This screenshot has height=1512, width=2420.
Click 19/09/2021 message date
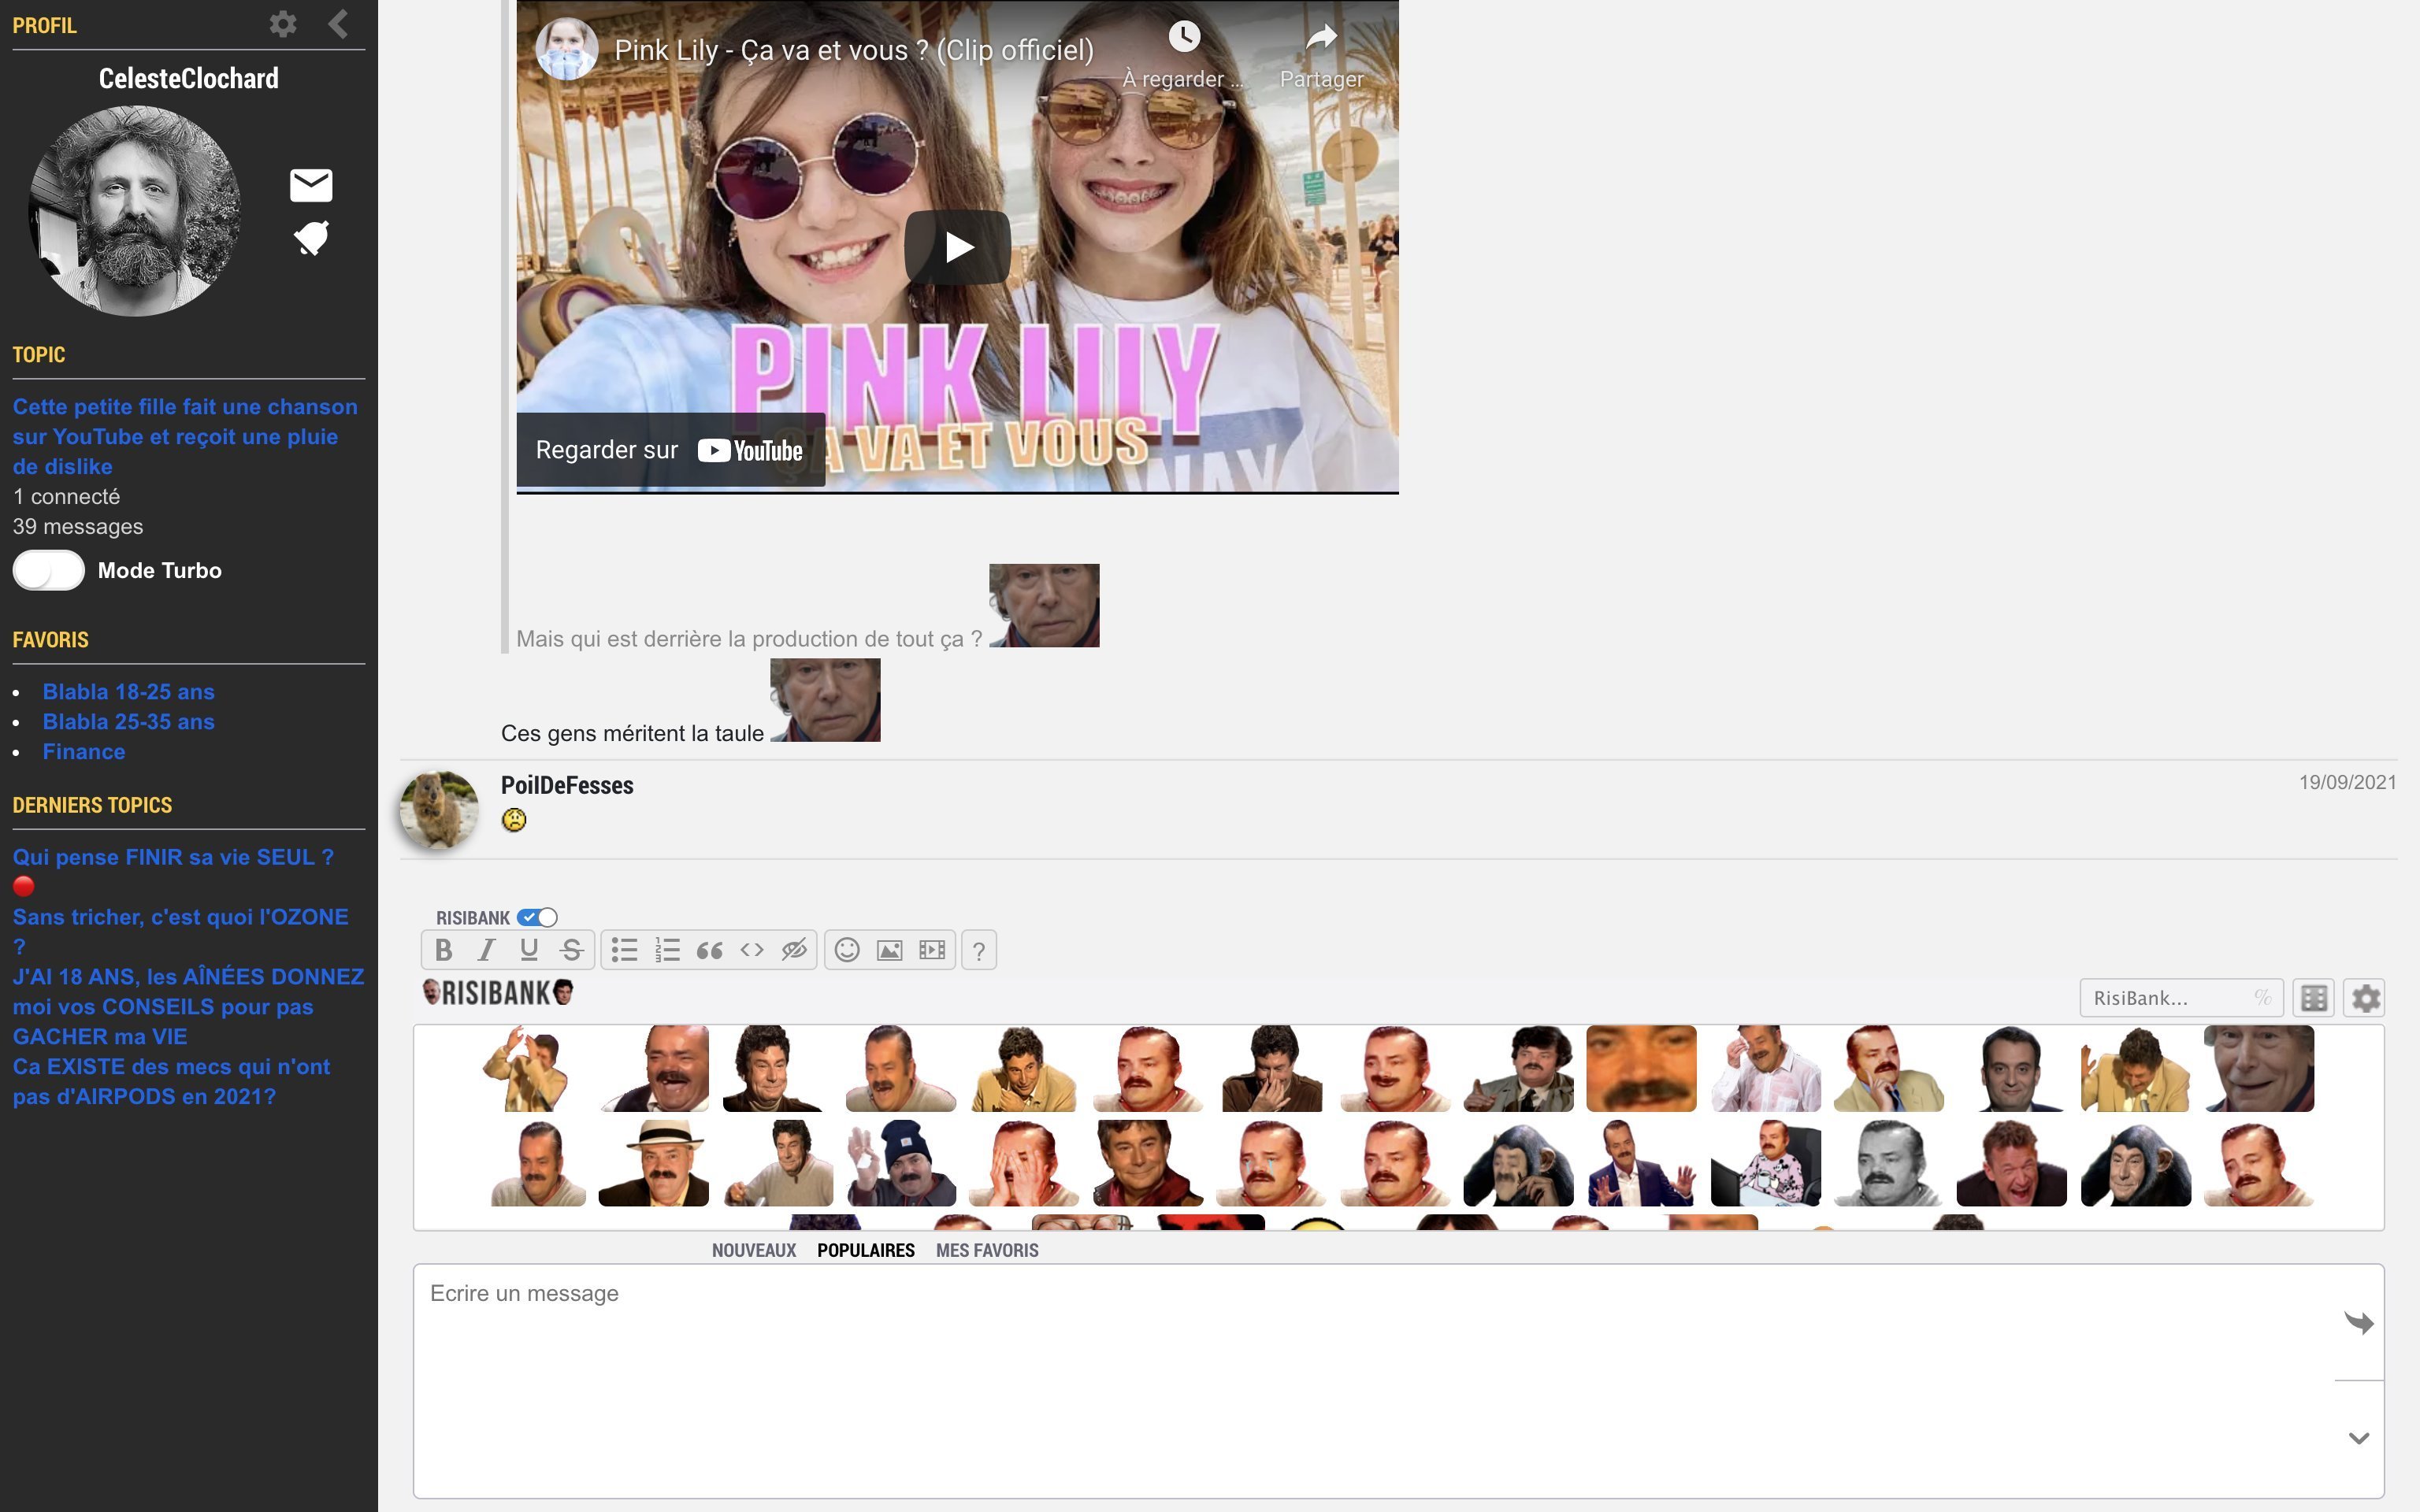tap(2347, 782)
